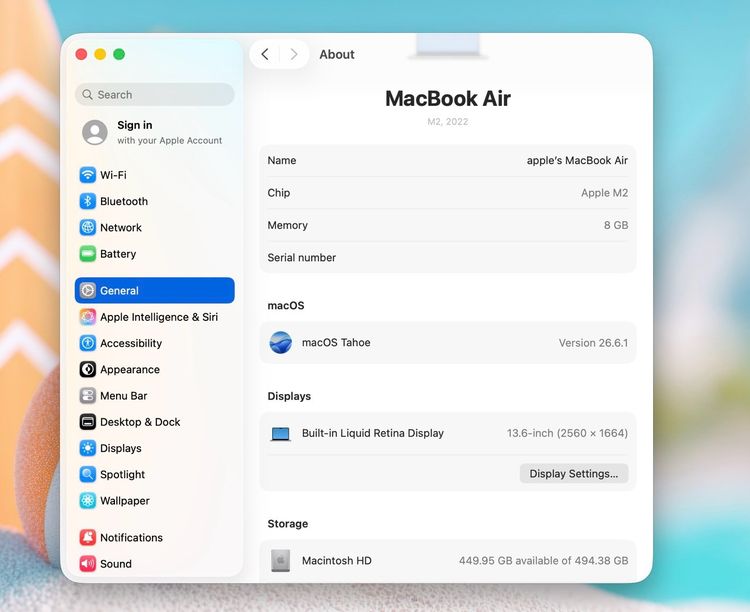Select Appearance label in the sidebar

coord(130,370)
